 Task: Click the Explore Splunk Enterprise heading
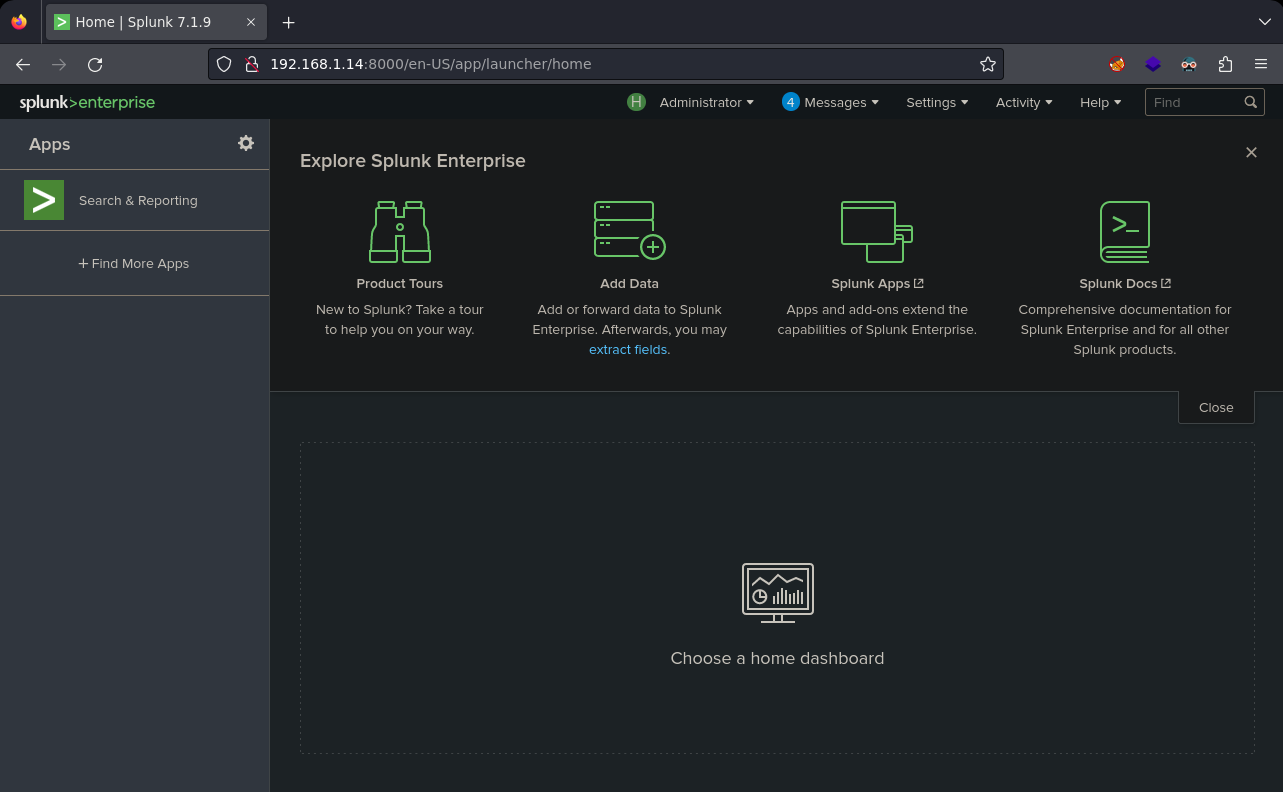pos(413,160)
